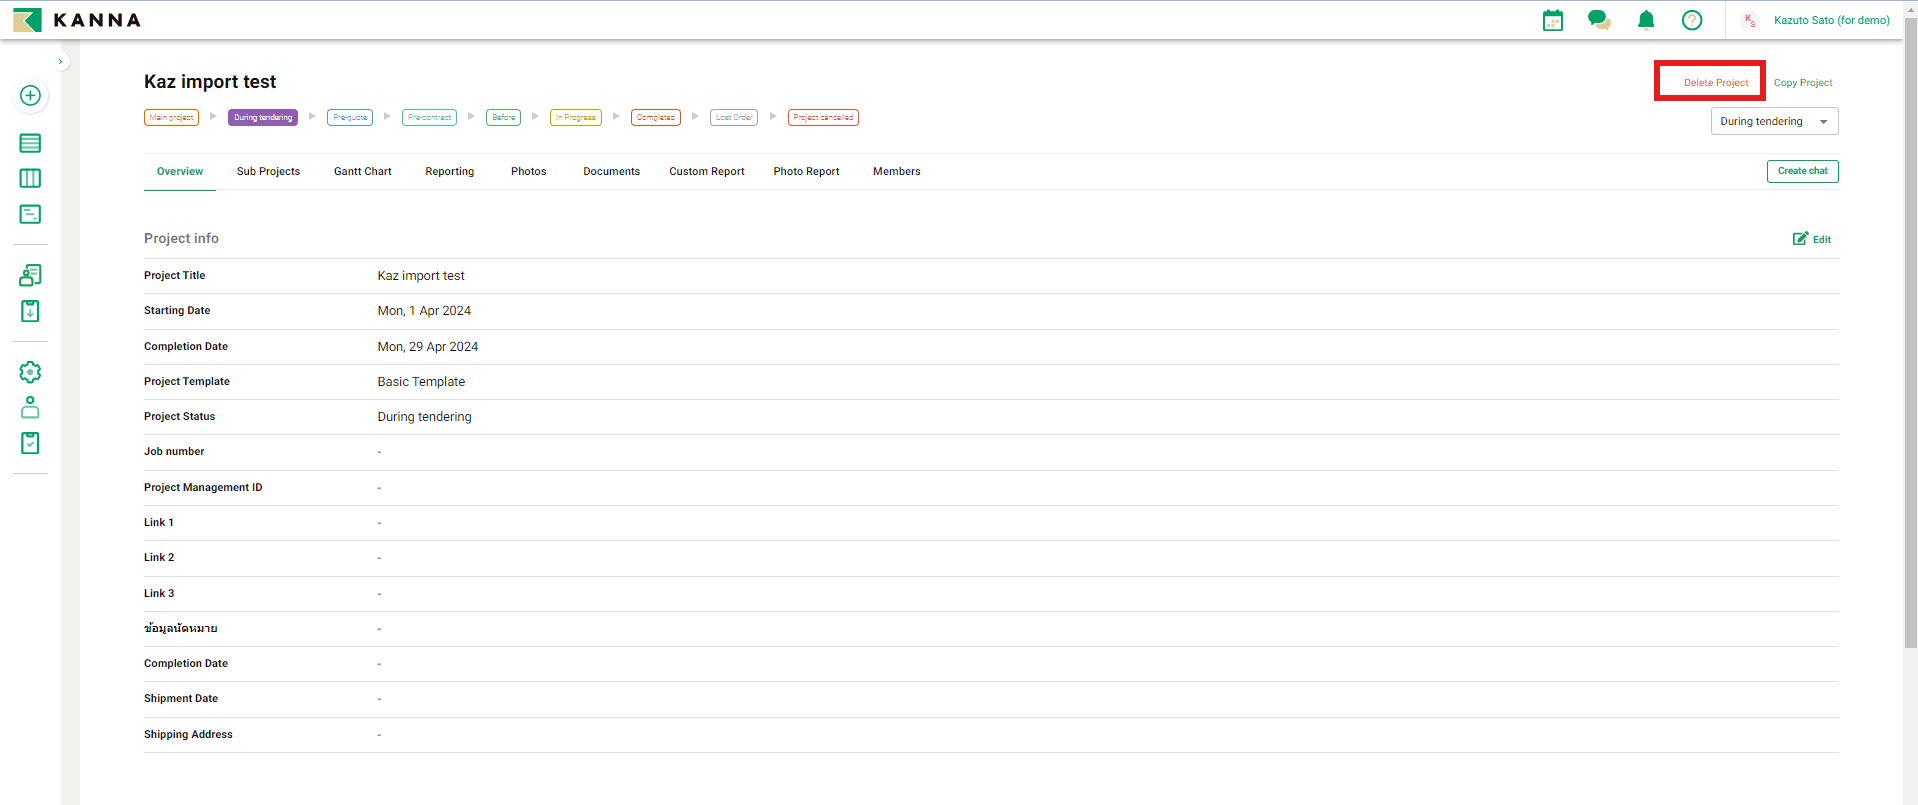Select the Completed status chip

pos(655,118)
